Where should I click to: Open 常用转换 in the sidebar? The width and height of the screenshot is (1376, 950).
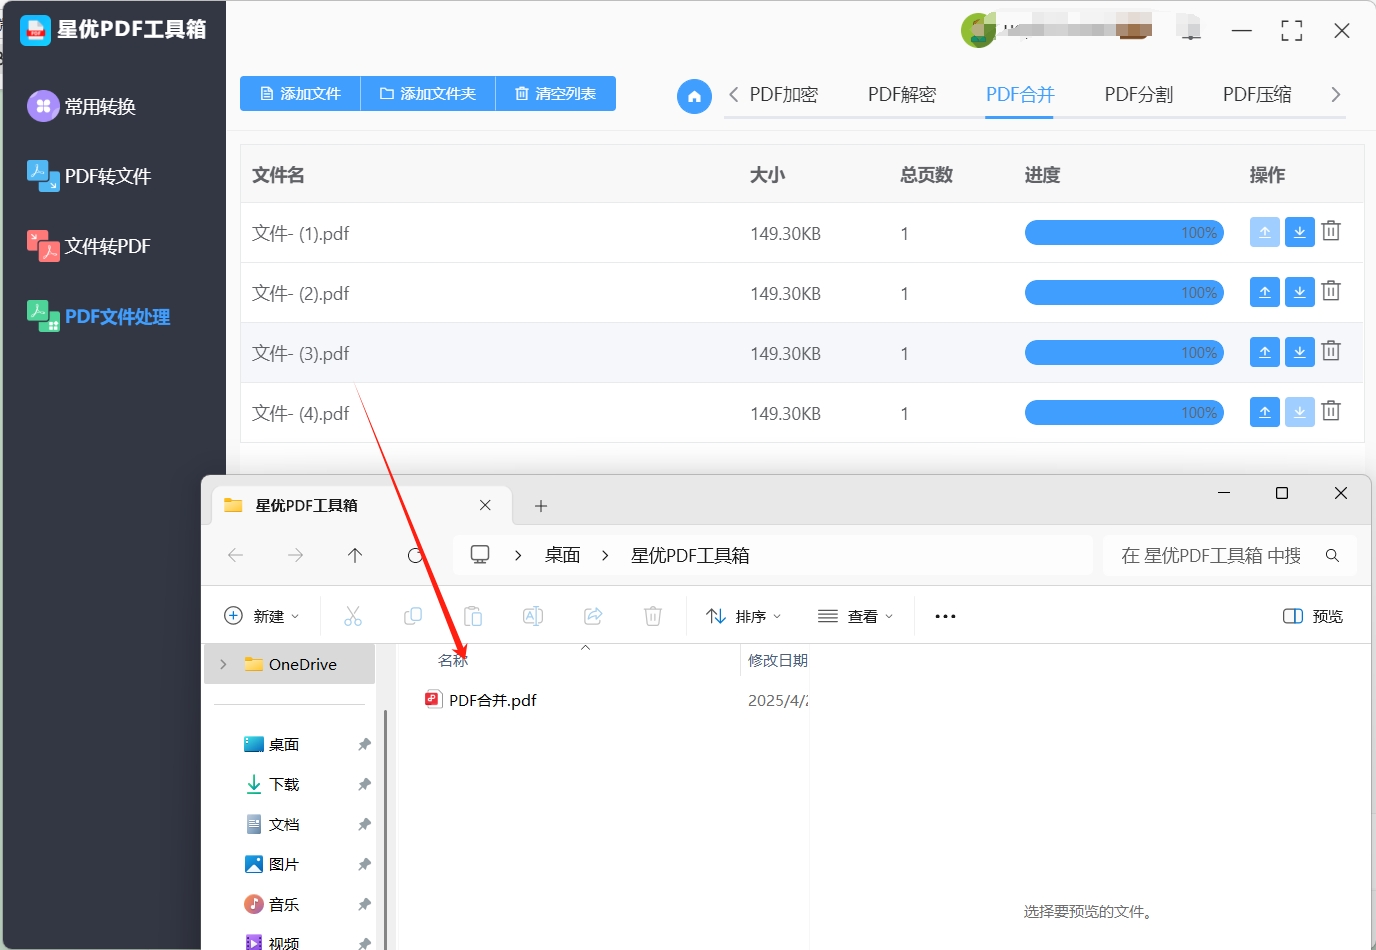(x=82, y=106)
